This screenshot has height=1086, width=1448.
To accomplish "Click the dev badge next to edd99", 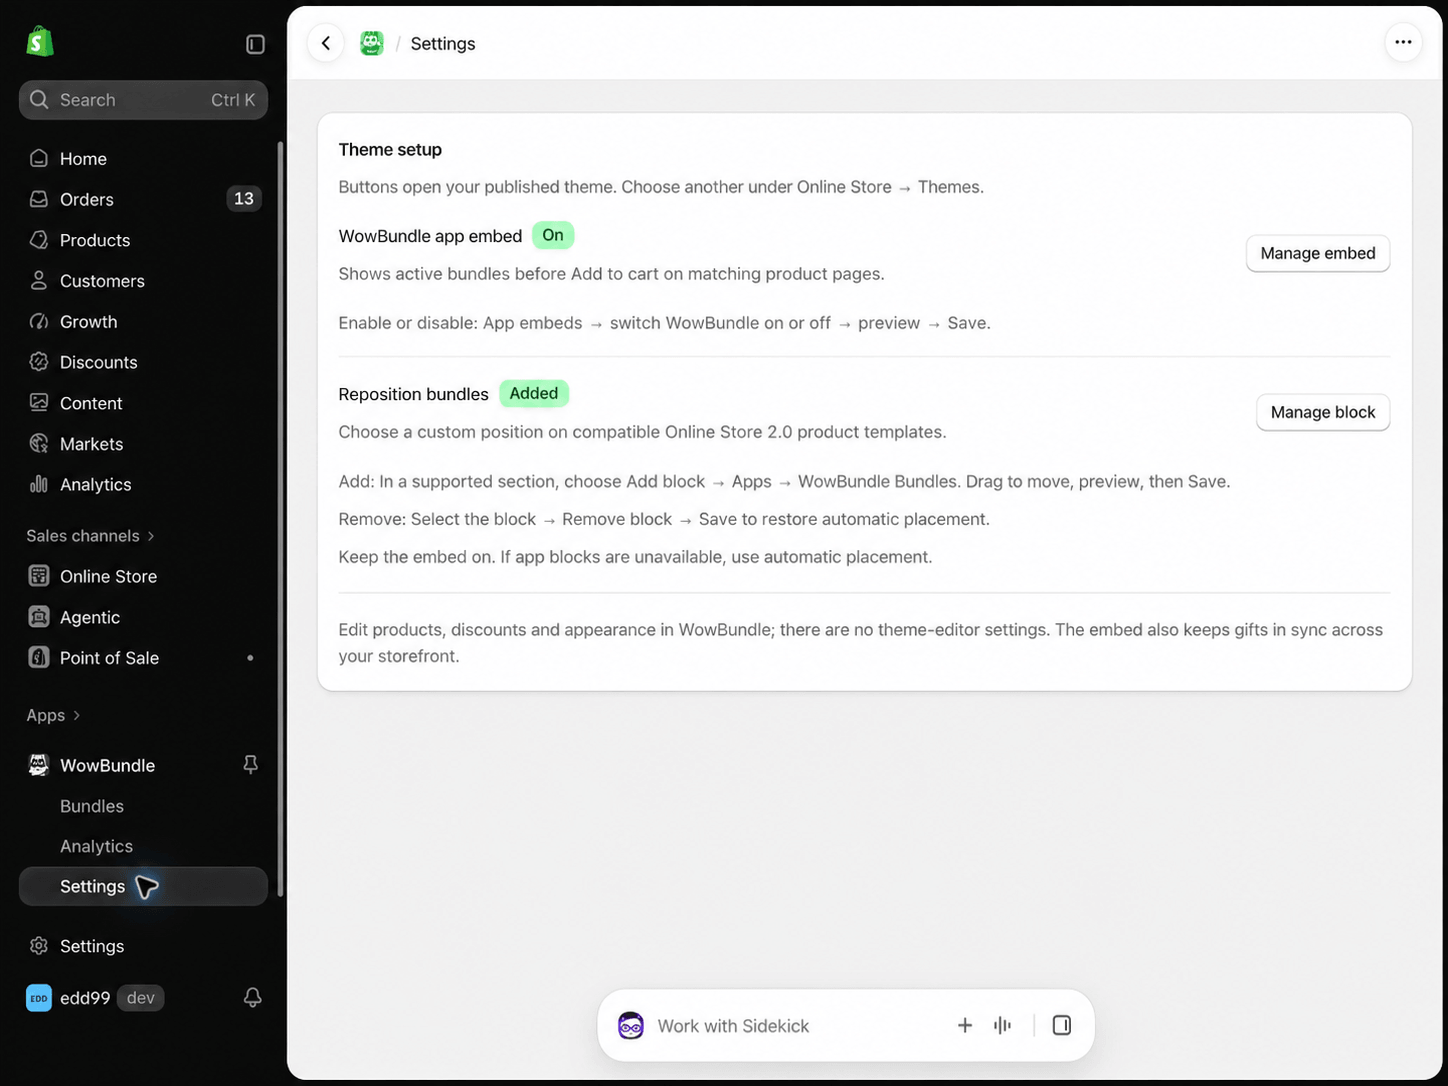I will (x=141, y=998).
